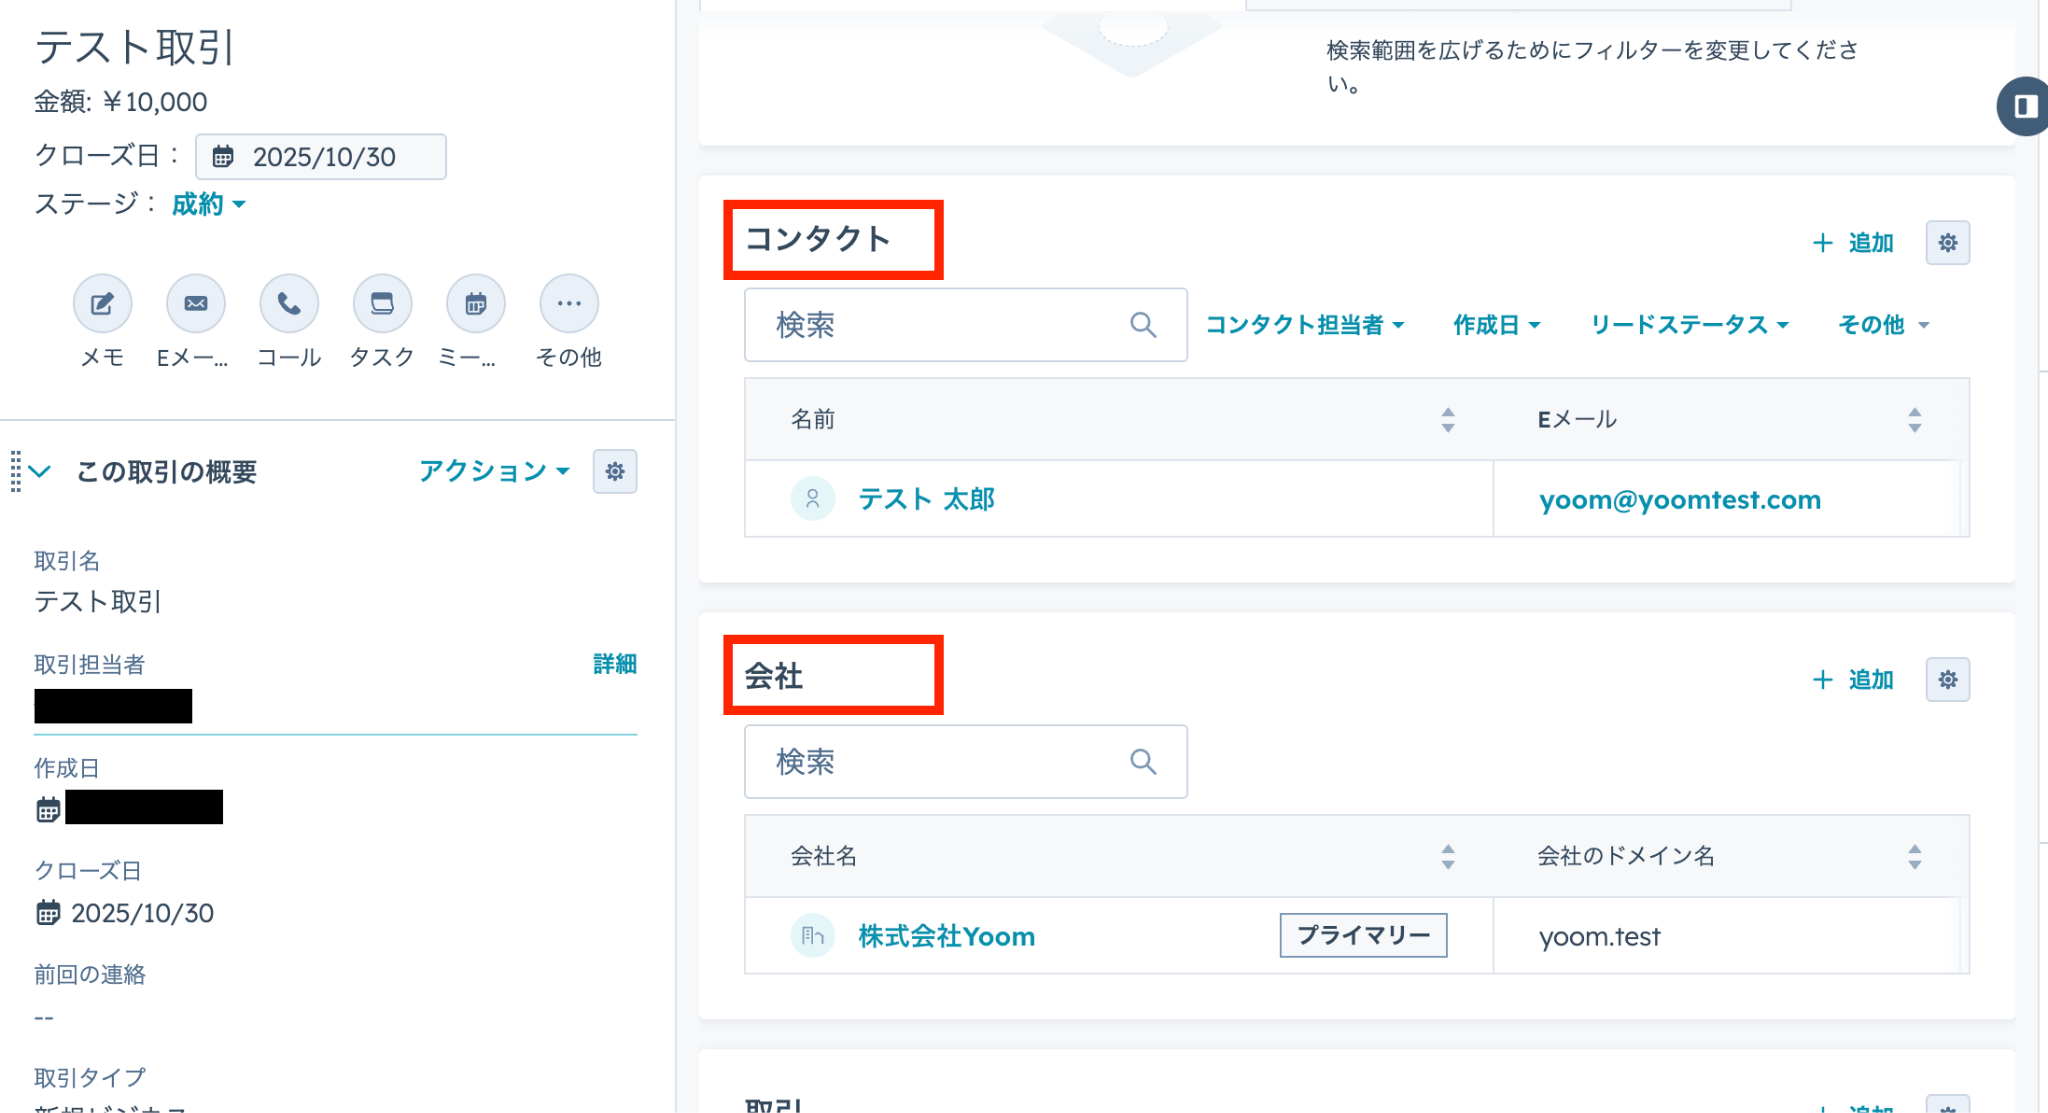Open the その他 more actions icon
Screen dimensions: 2048x1113
[568, 303]
